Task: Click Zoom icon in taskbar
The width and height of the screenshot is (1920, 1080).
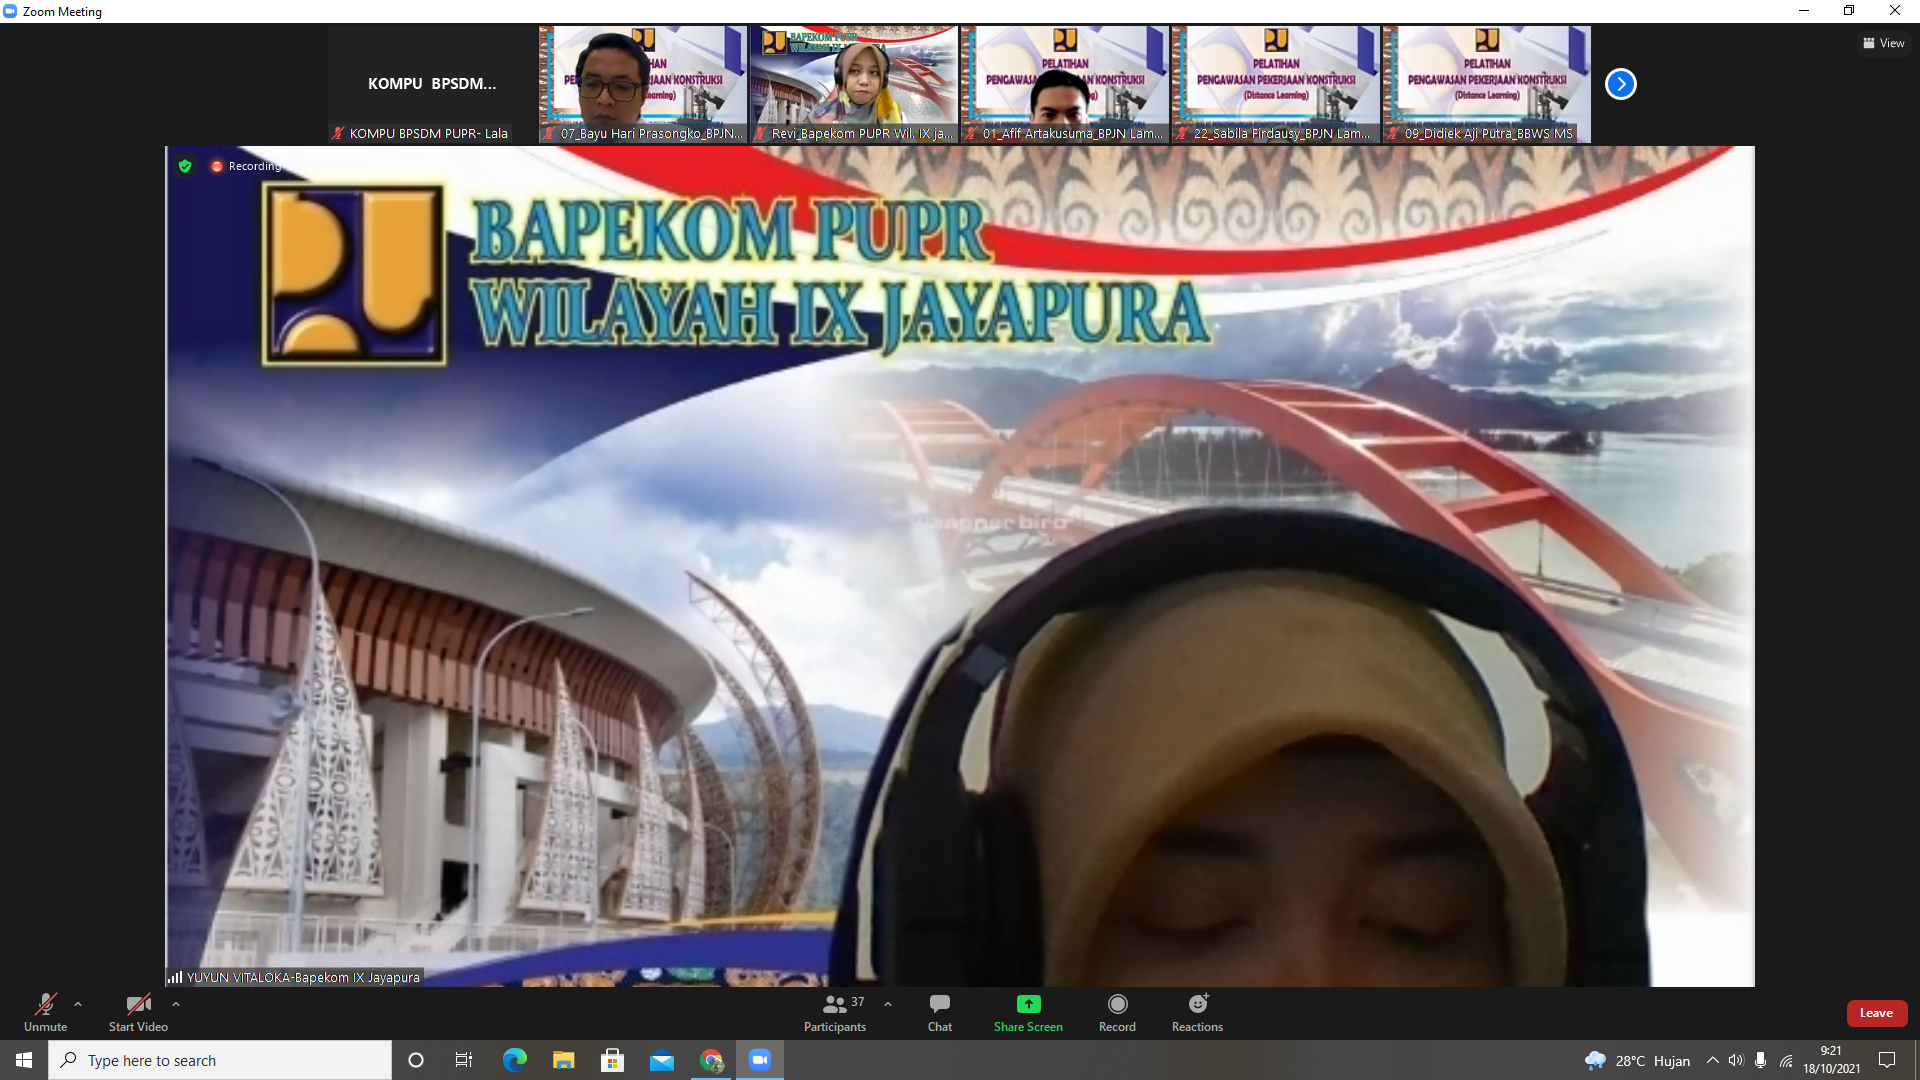Action: coord(760,1060)
